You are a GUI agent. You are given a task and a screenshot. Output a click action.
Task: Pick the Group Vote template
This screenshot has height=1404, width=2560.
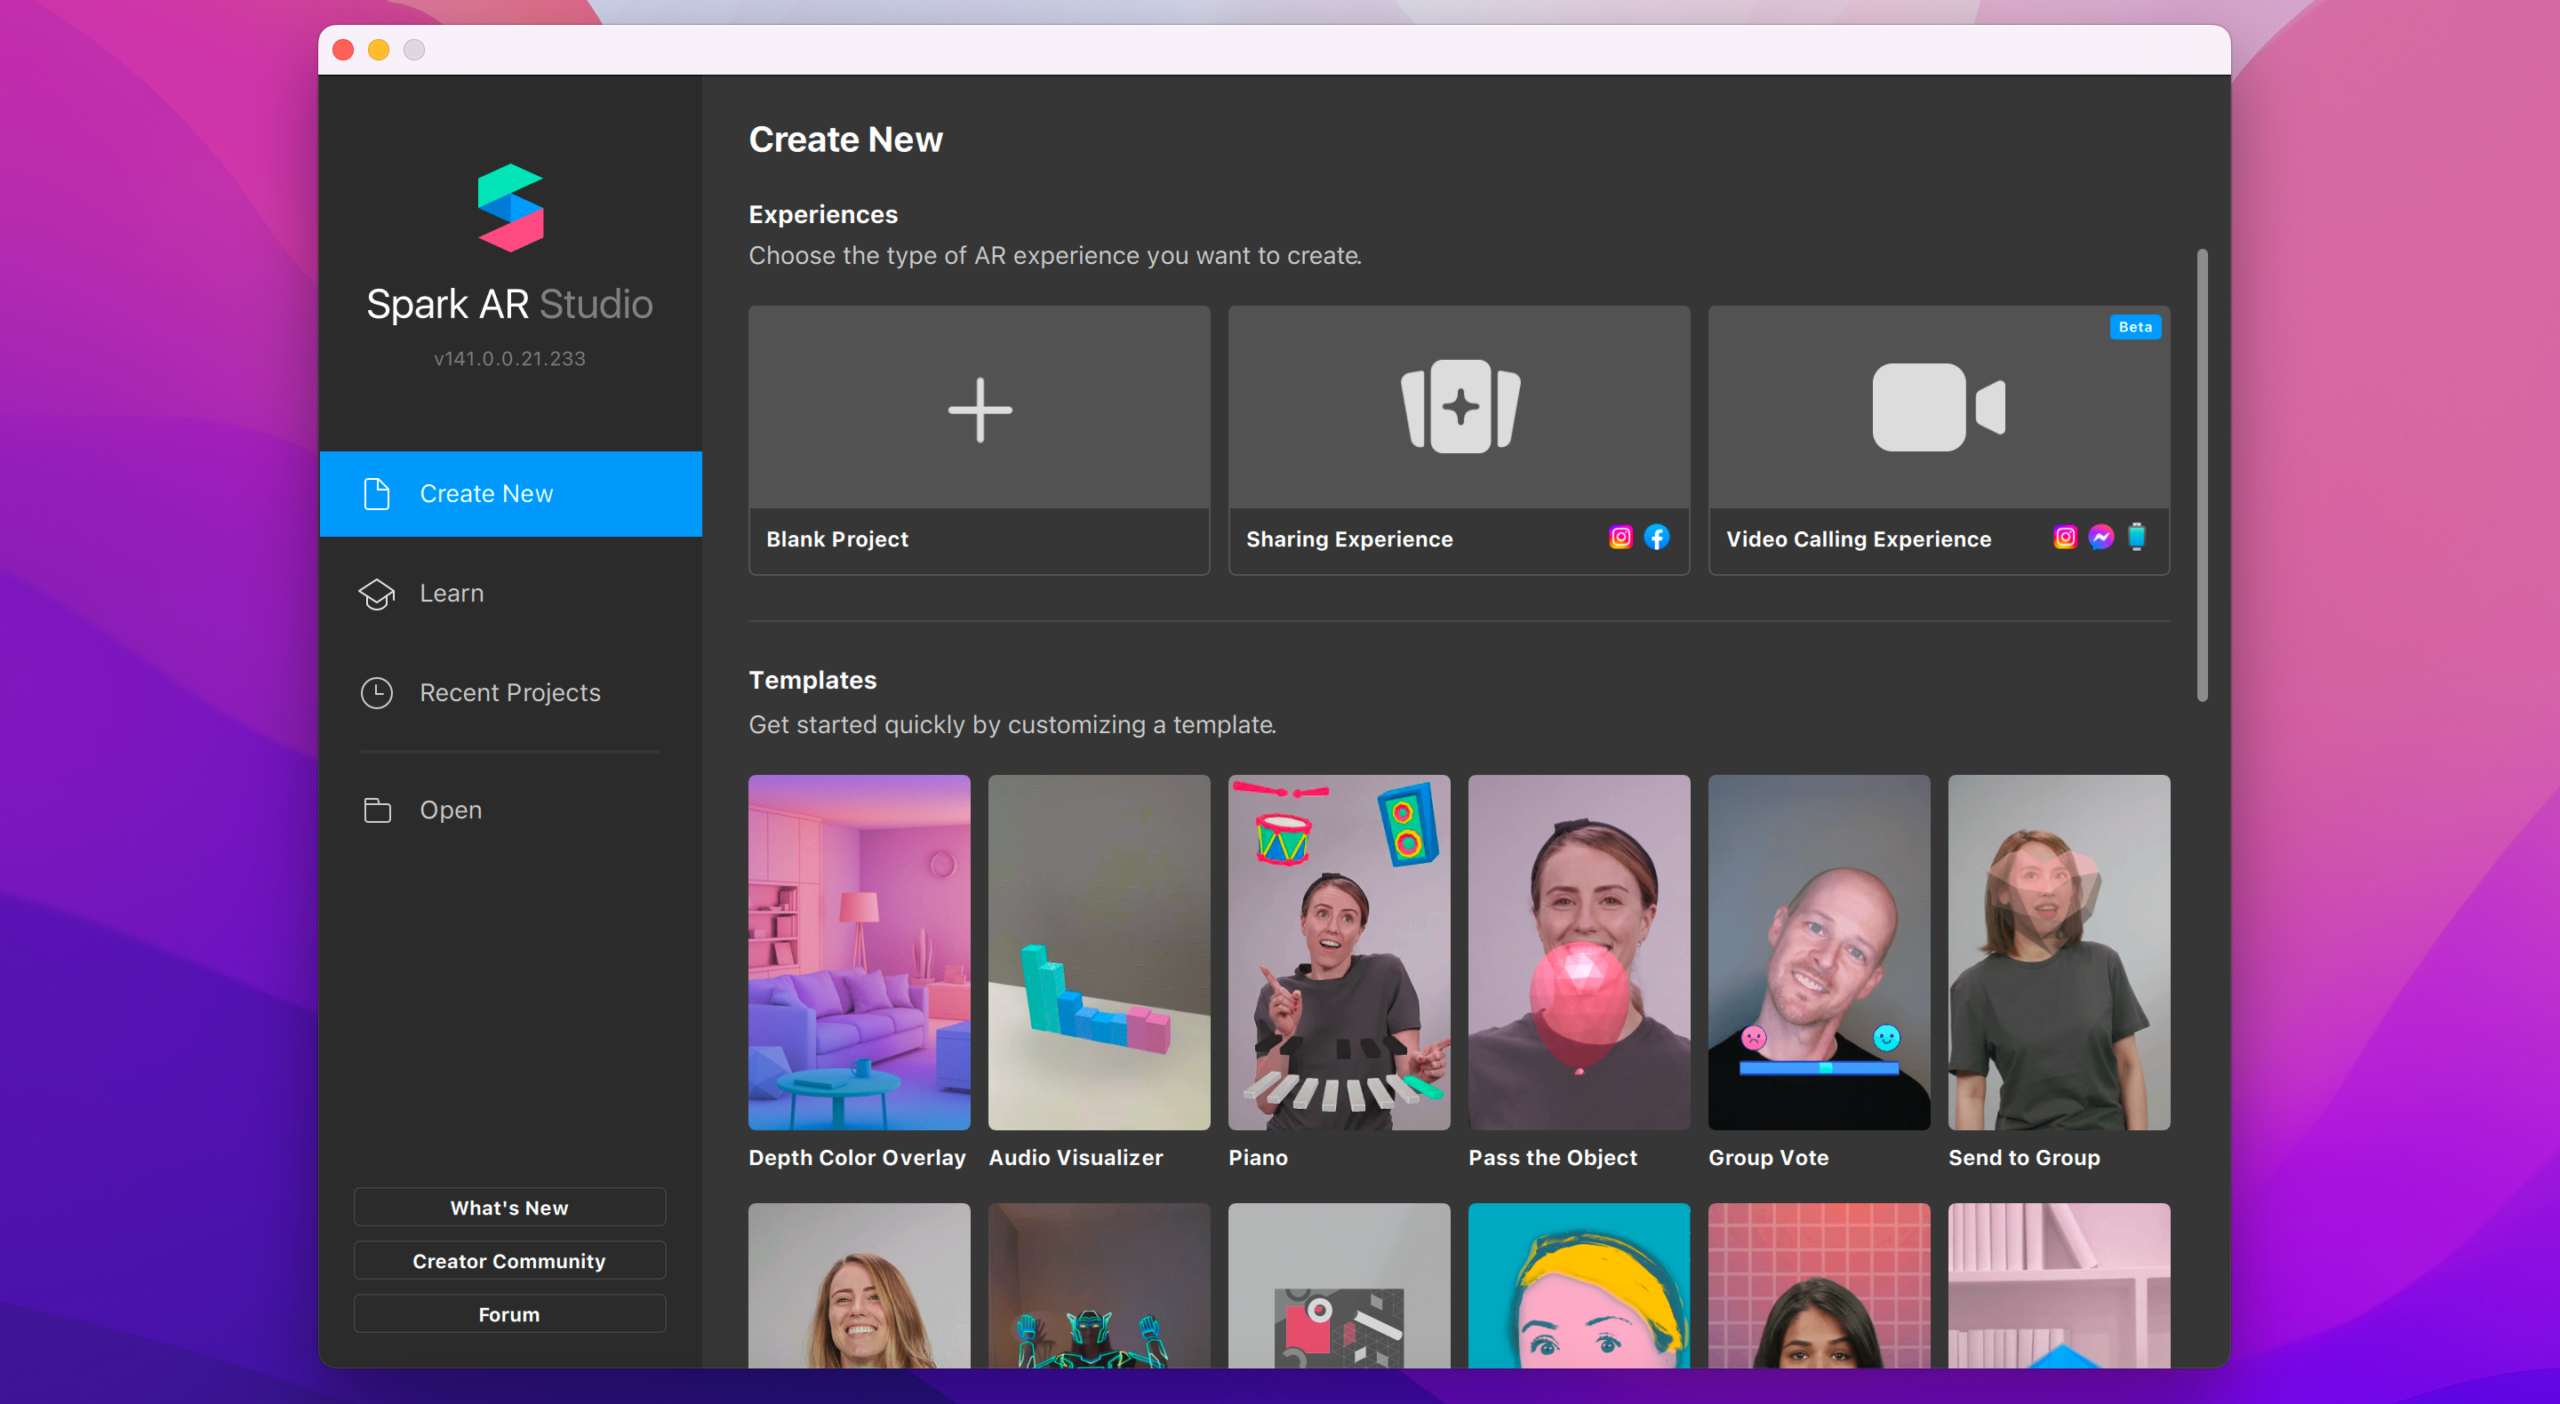pyautogui.click(x=1818, y=952)
